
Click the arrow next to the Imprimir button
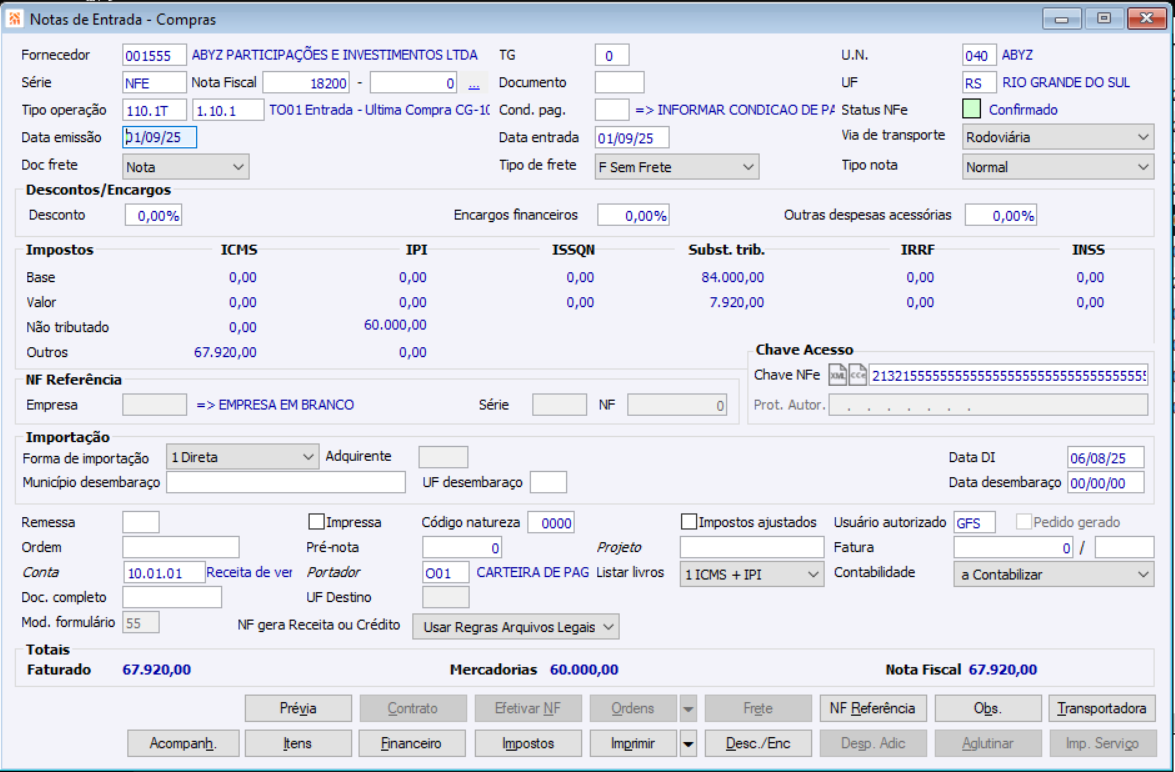(688, 743)
